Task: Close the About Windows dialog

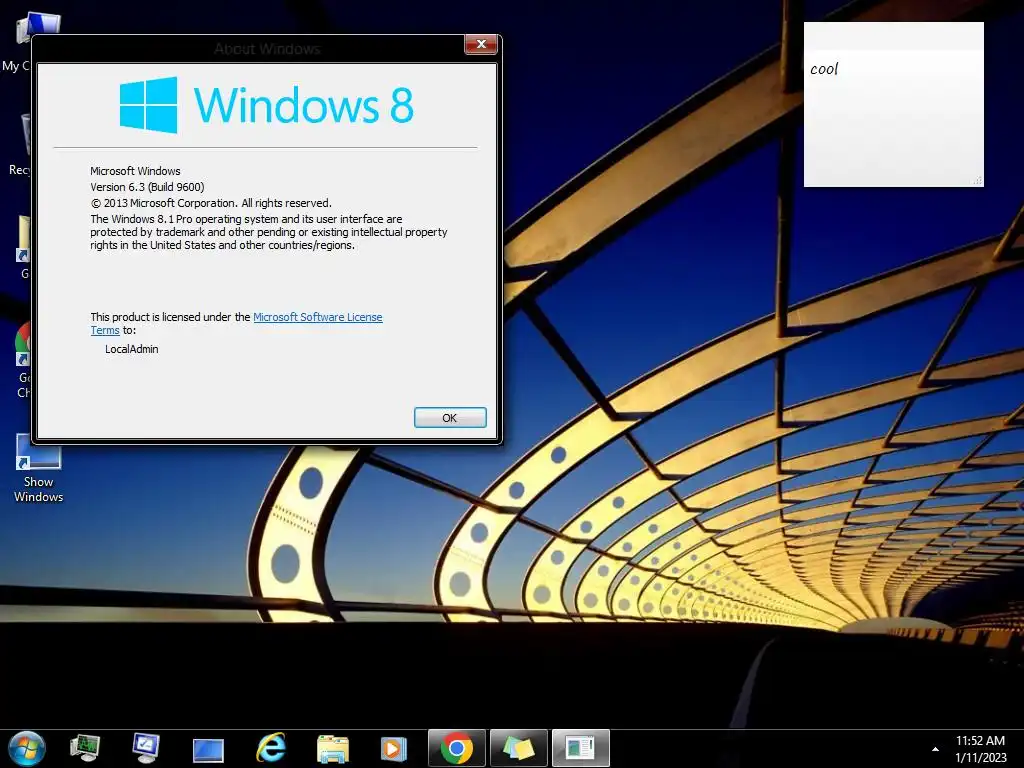Action: click(x=481, y=44)
